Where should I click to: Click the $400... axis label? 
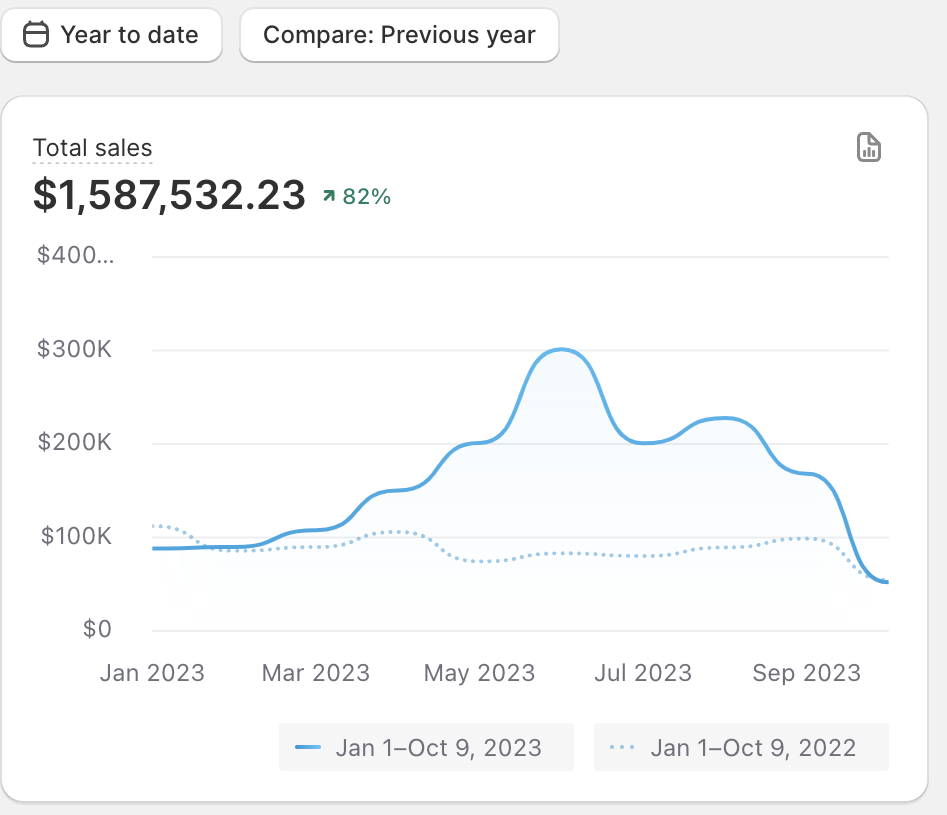point(75,255)
